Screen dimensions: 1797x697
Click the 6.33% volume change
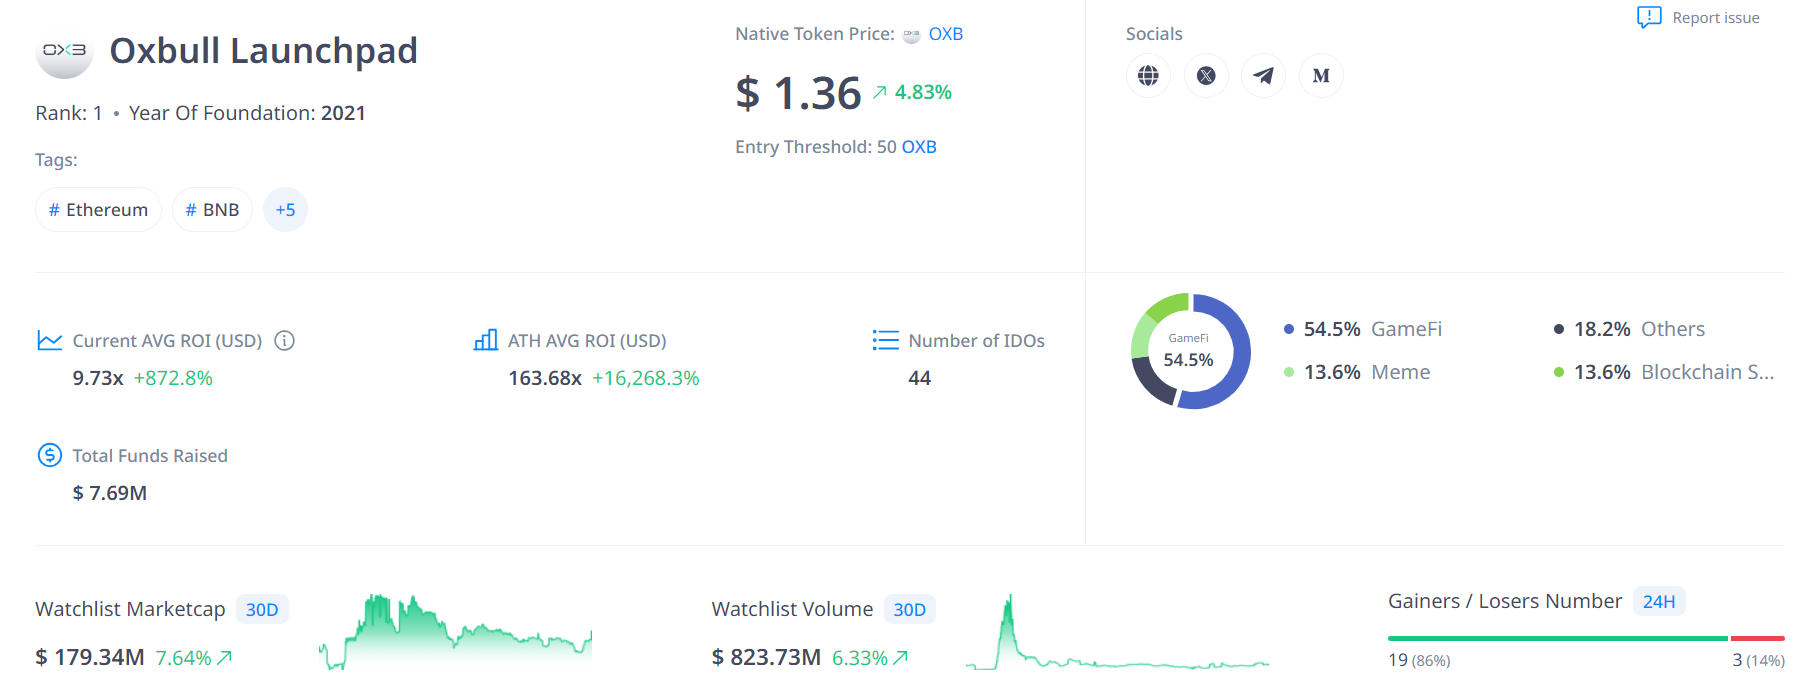click(x=860, y=658)
